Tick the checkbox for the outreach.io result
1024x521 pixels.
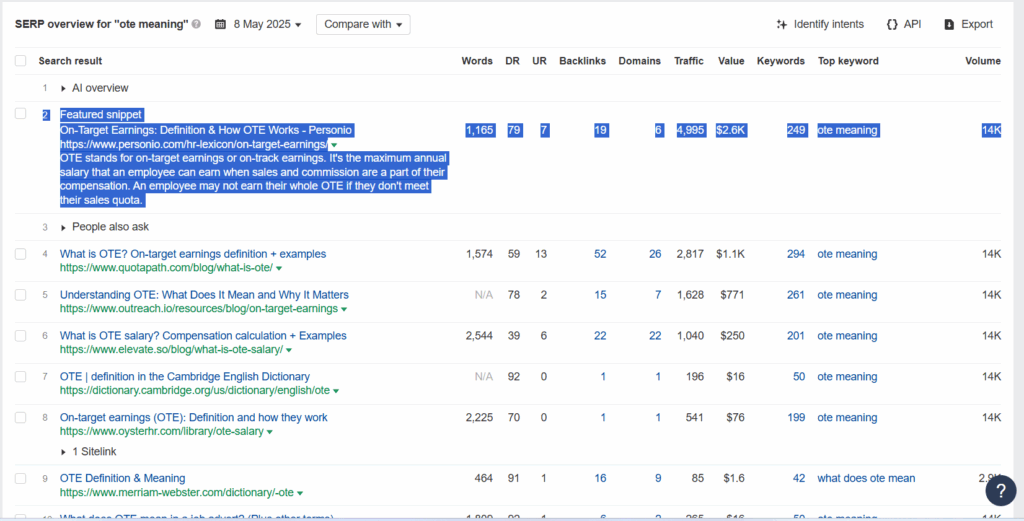pyautogui.click(x=21, y=295)
